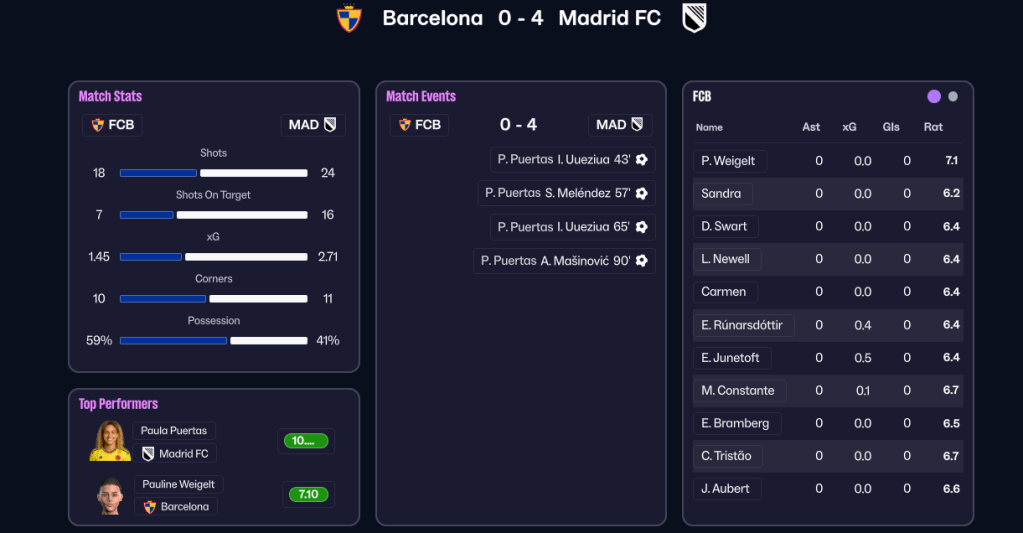Screen dimensions: 1023x533
Task: Select the purple page dot in FCB panel
Action: tap(934, 97)
